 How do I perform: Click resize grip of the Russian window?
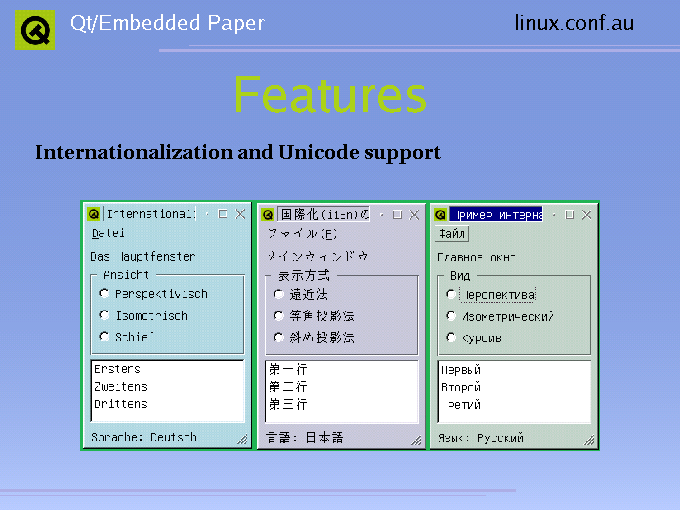tap(589, 439)
